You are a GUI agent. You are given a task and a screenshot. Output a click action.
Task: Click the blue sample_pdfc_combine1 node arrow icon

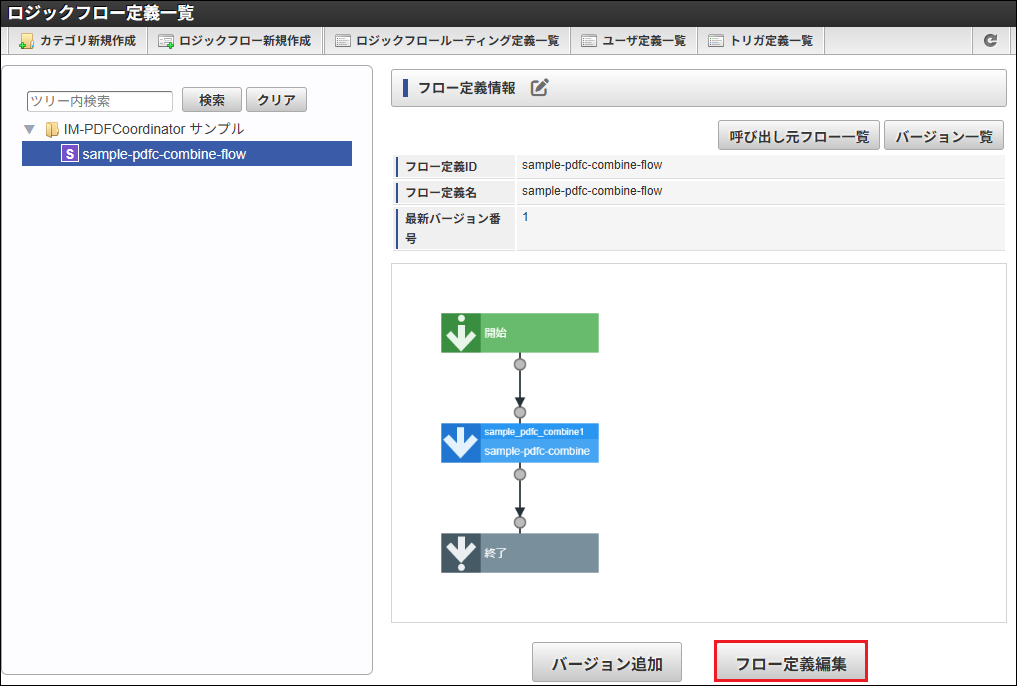pyautogui.click(x=461, y=443)
